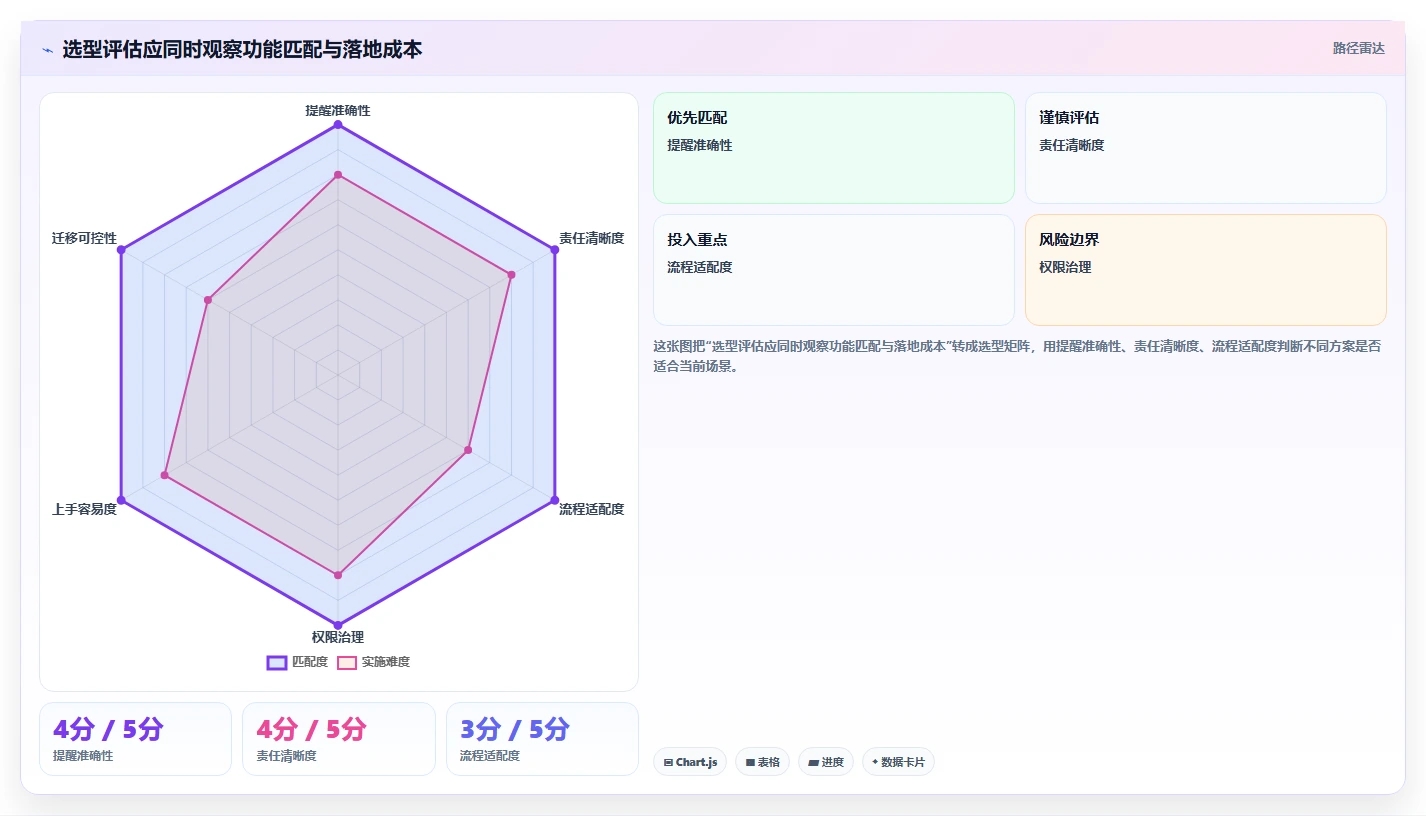Click the lightning icon beside the title
Image resolution: width=1426 pixels, height=816 pixels.
(47, 49)
